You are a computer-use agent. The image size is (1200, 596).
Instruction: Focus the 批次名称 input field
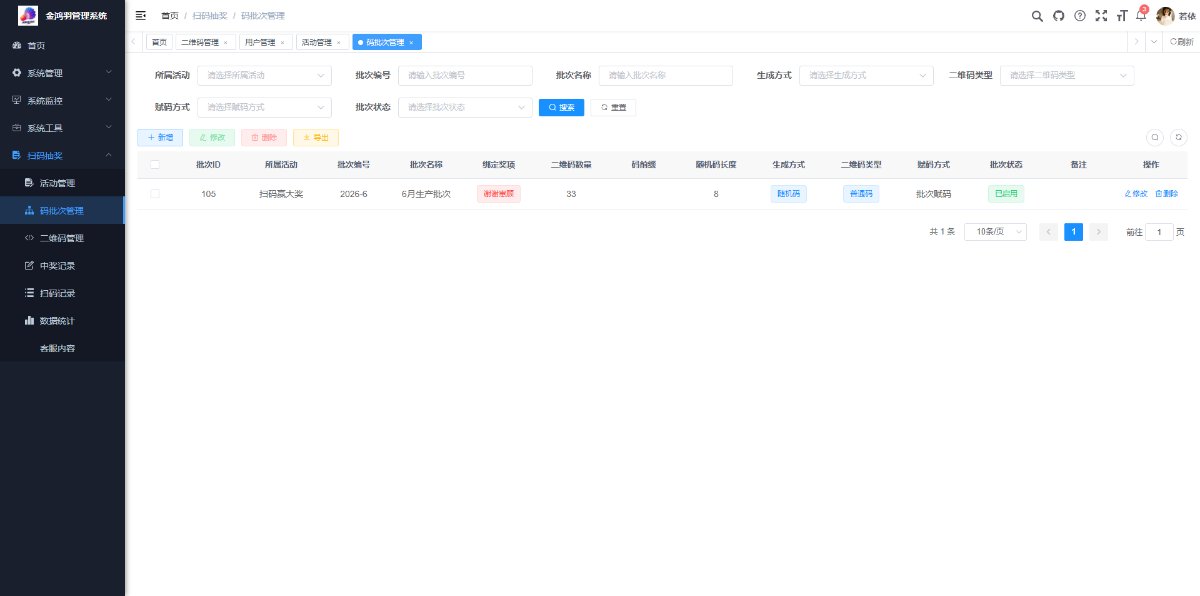point(666,75)
